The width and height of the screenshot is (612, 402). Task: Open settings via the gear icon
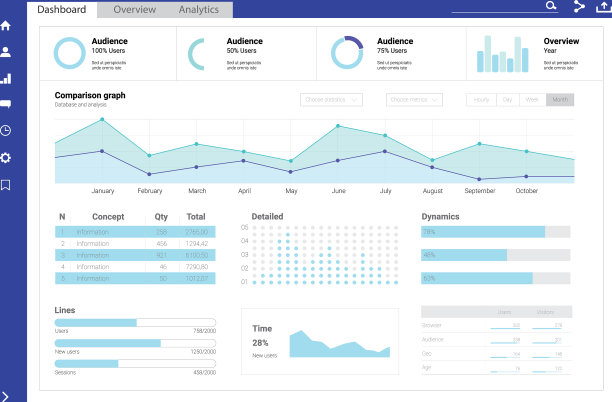click(6, 157)
